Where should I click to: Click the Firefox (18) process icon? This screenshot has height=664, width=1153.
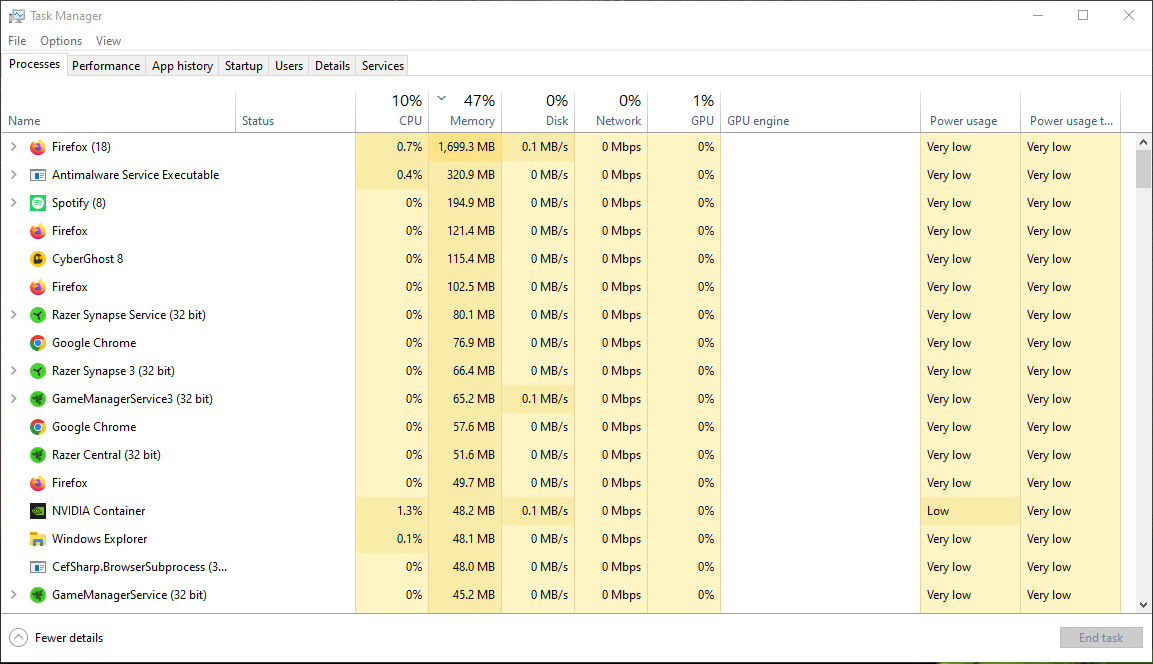click(38, 147)
